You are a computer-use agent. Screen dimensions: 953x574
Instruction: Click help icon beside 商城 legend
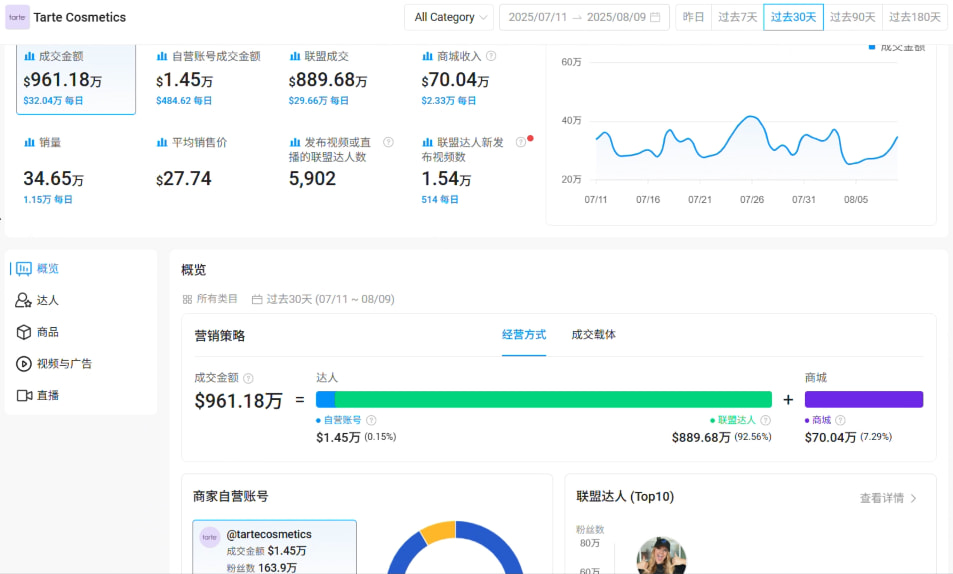841,420
